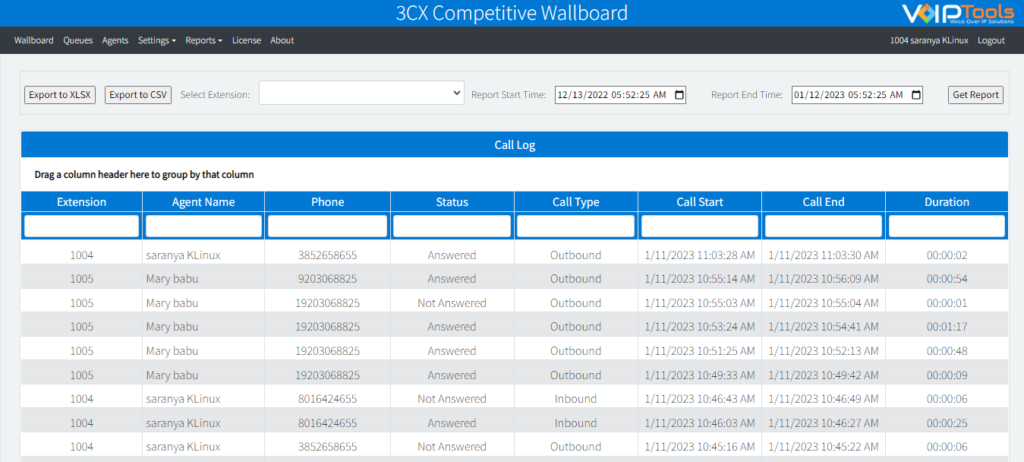Click the group-by column drop area text
1024x462 pixels.
(x=144, y=175)
